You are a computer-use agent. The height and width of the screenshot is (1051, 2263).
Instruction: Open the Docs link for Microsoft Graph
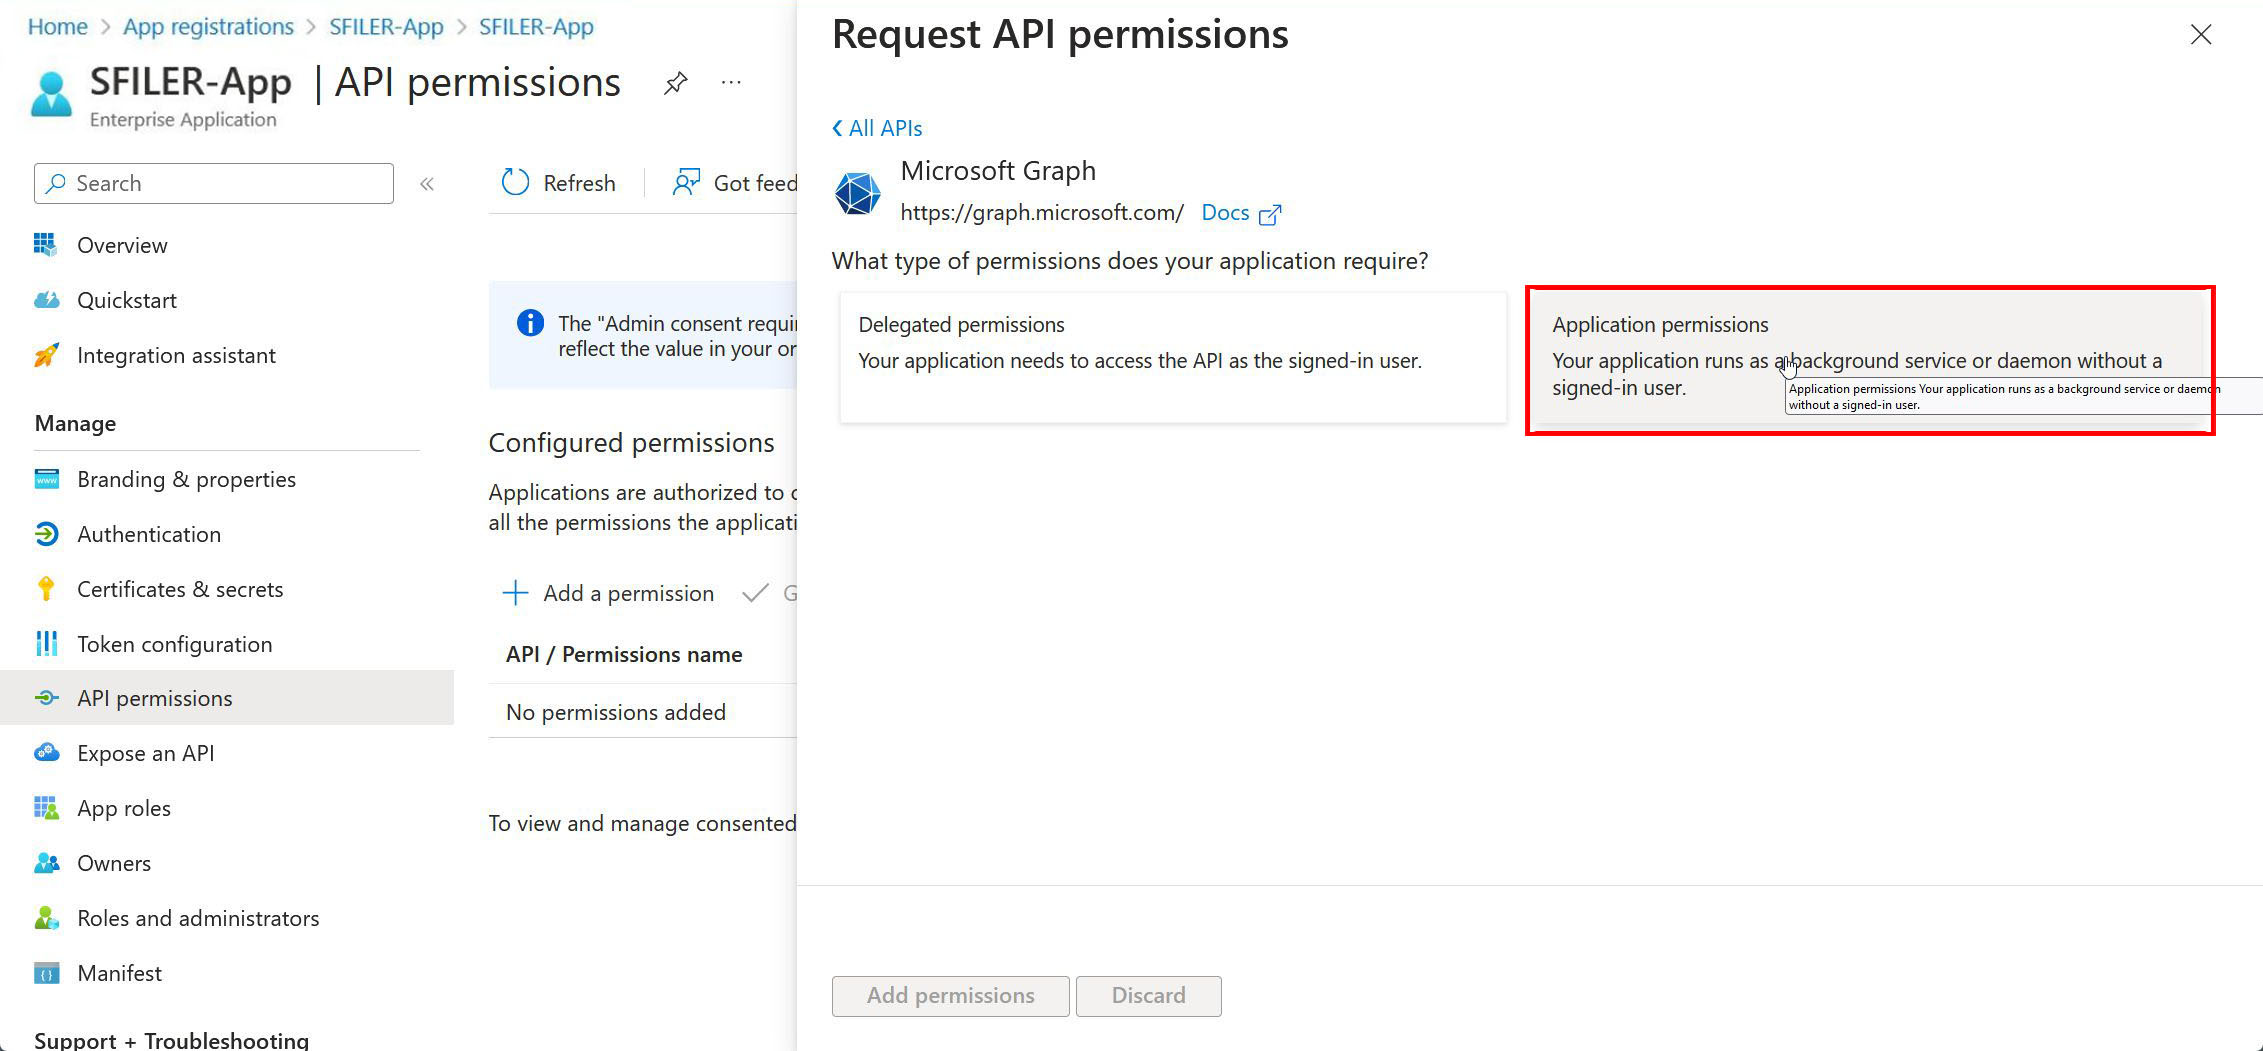pyautogui.click(x=1225, y=213)
